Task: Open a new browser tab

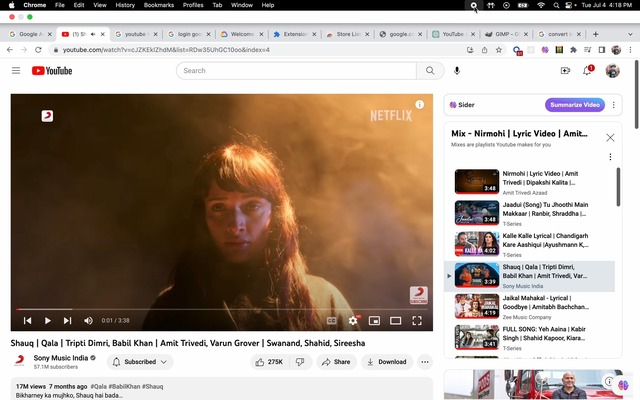Action: coord(595,34)
